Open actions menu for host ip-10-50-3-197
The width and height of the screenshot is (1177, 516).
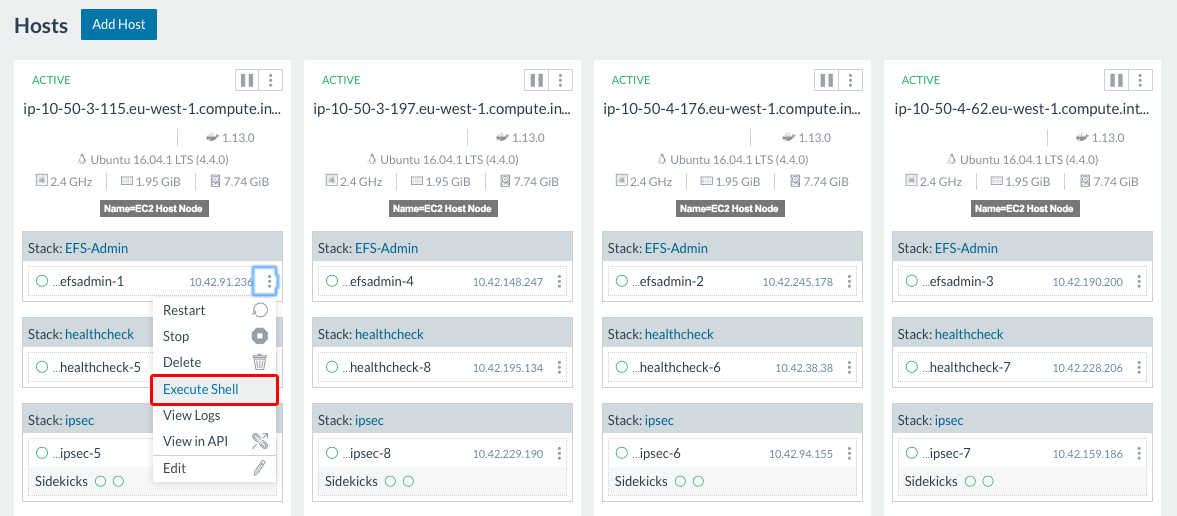coord(561,80)
